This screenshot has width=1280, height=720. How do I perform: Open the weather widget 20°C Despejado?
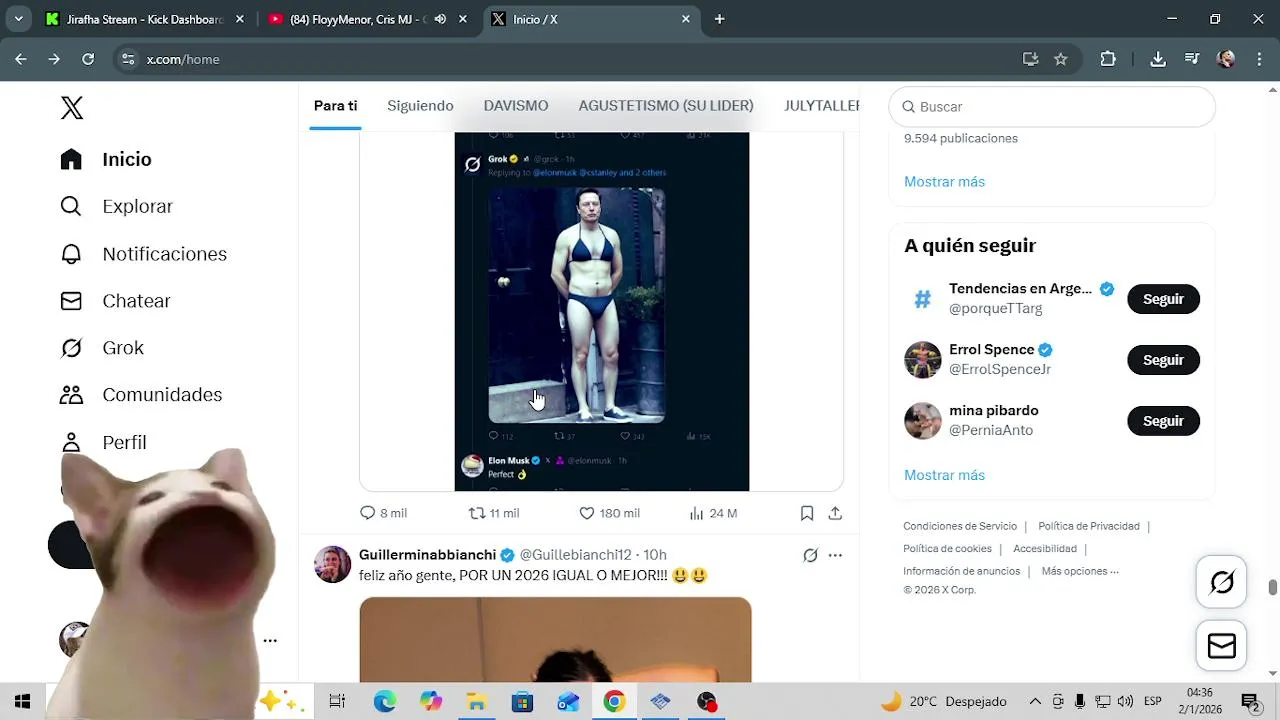943,702
